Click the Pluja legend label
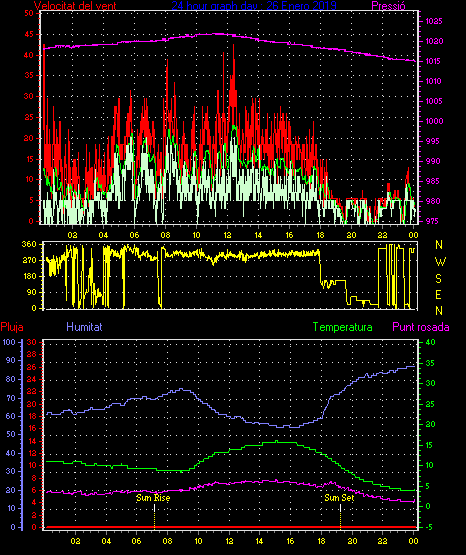 point(12,327)
